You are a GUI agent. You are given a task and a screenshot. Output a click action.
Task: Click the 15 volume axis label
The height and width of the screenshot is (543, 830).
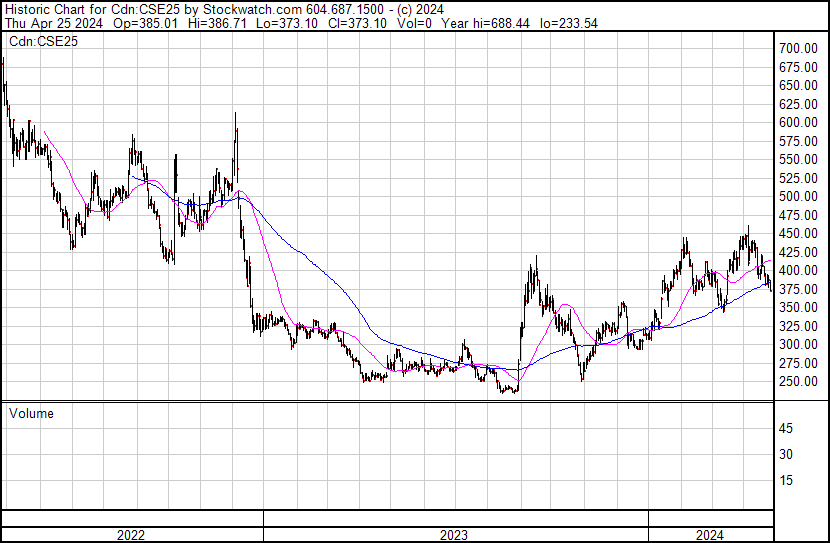pos(786,480)
